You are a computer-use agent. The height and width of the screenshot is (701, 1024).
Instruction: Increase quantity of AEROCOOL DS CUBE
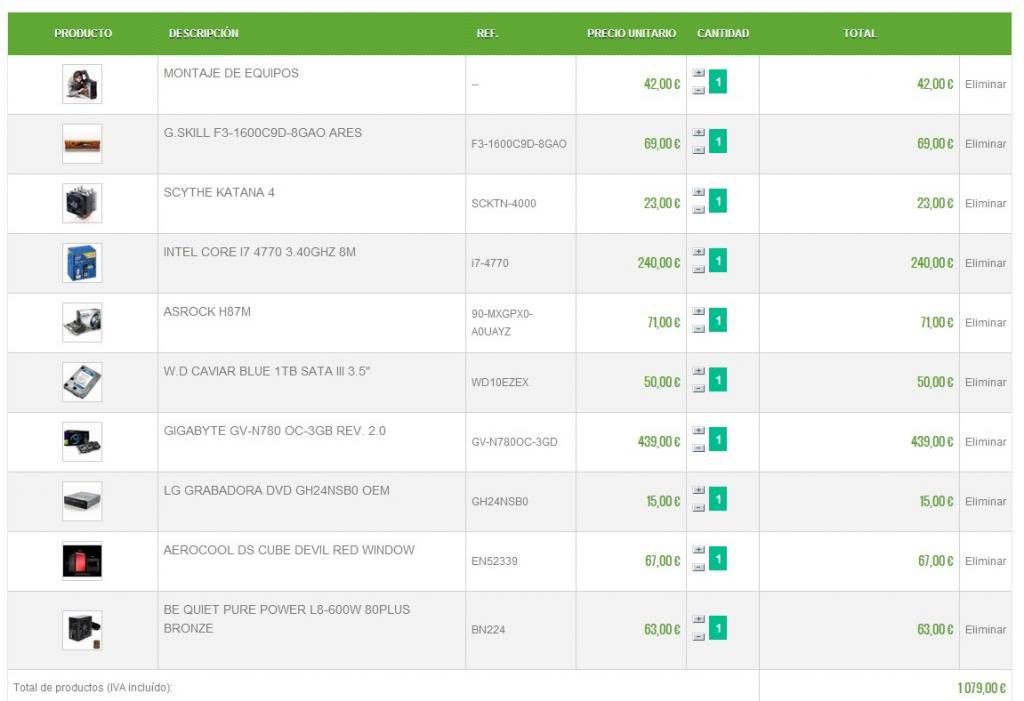pos(699,550)
